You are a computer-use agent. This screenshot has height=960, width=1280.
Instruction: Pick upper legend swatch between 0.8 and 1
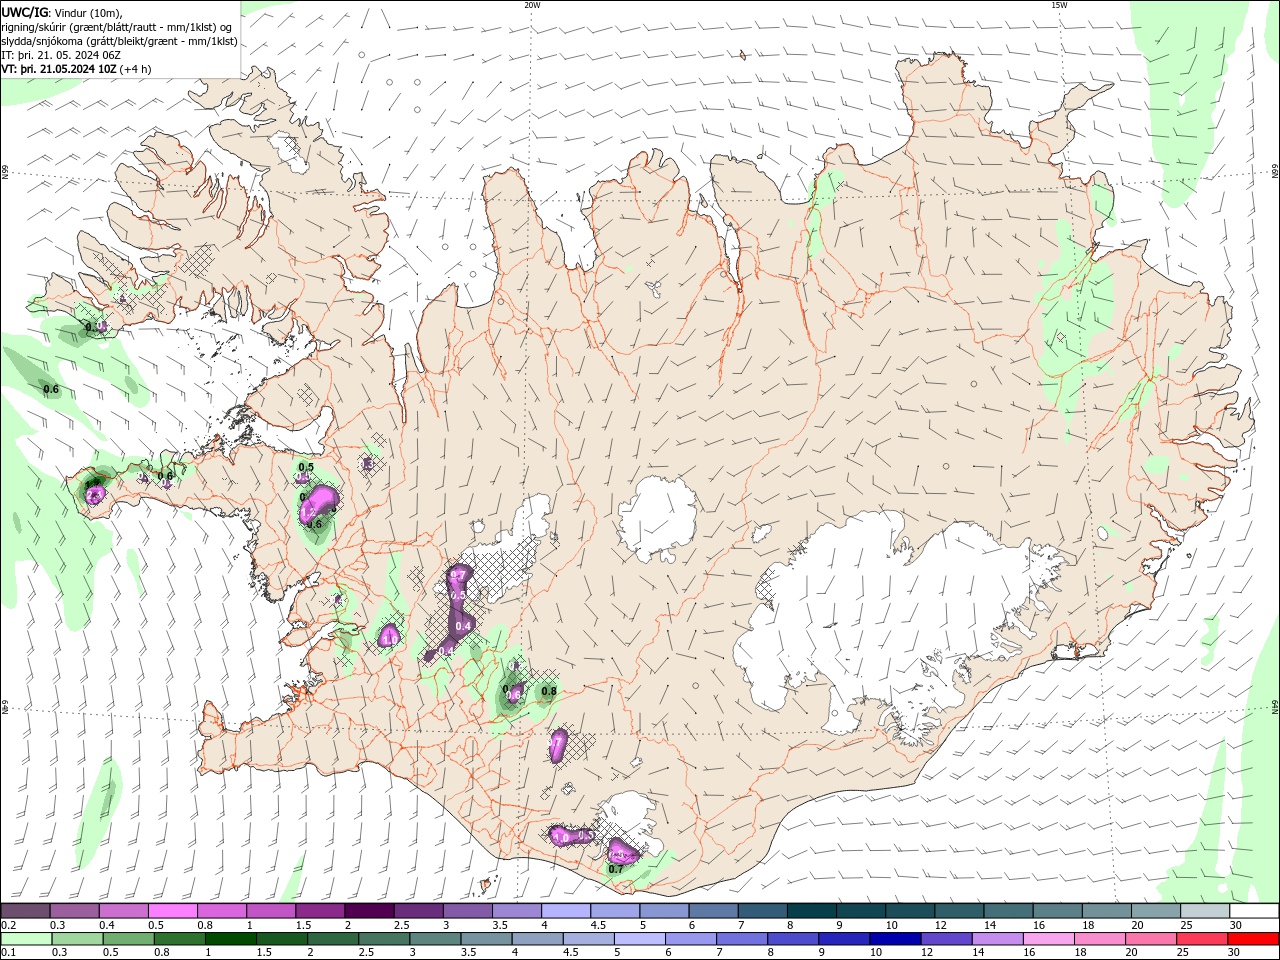point(222,910)
